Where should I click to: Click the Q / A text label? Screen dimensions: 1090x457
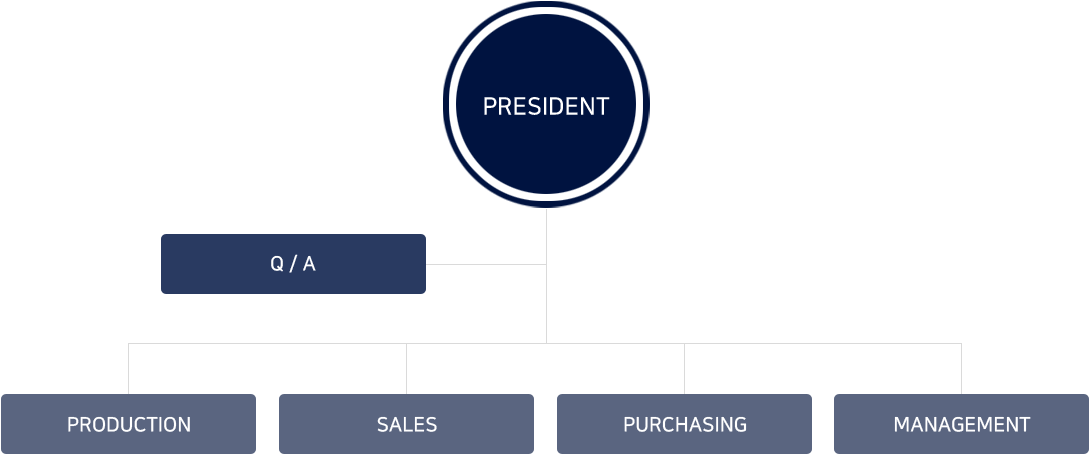pyautogui.click(x=293, y=264)
